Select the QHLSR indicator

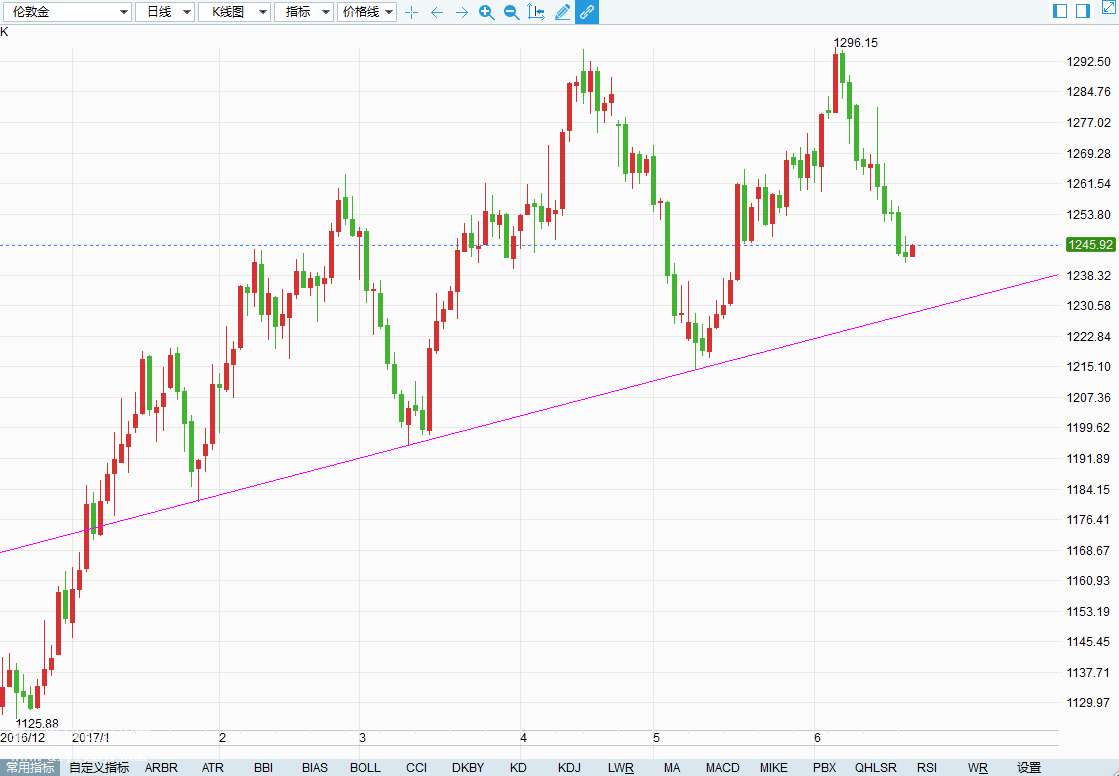point(876,767)
